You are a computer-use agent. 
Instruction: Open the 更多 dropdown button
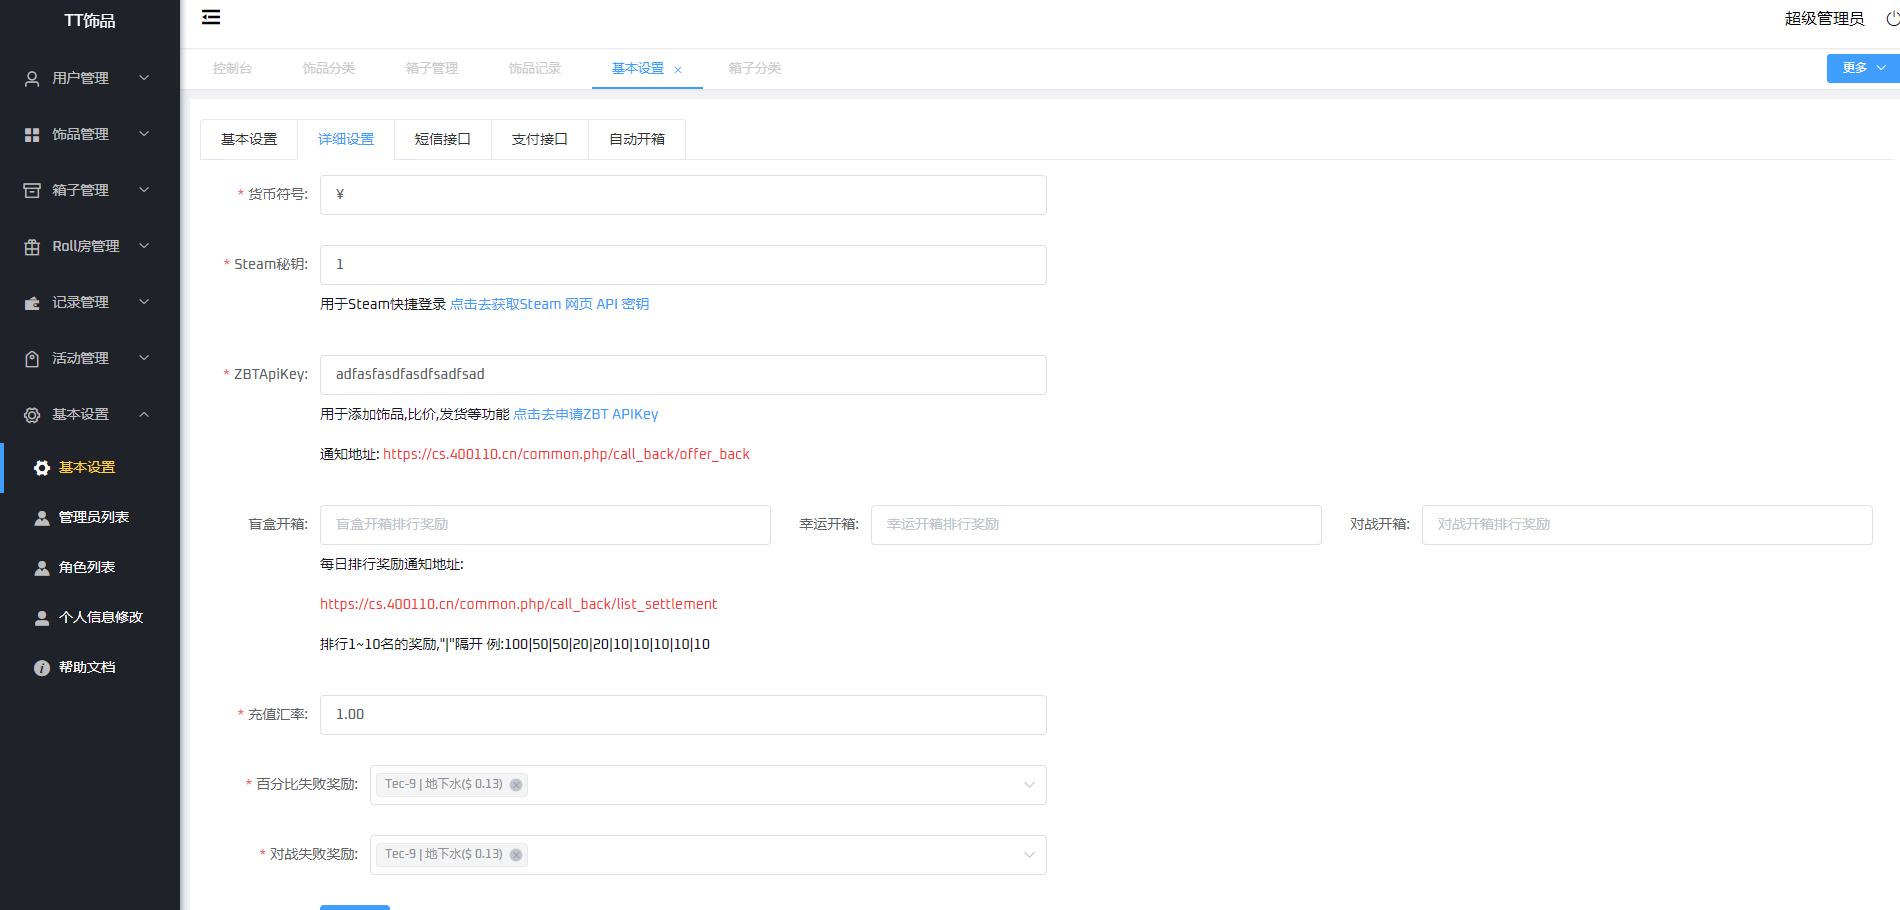click(x=1862, y=68)
